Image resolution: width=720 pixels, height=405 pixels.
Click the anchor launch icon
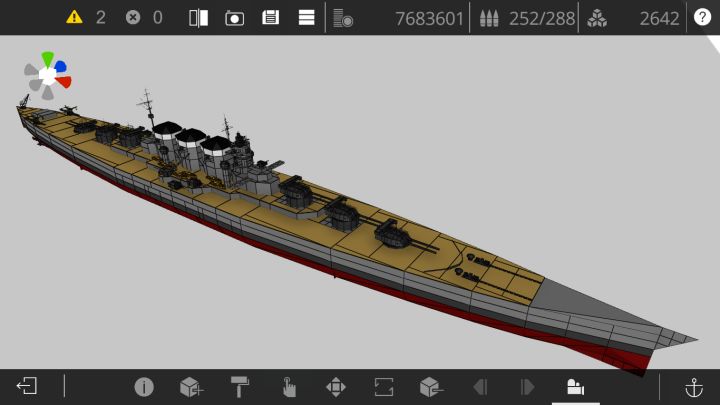click(x=694, y=387)
